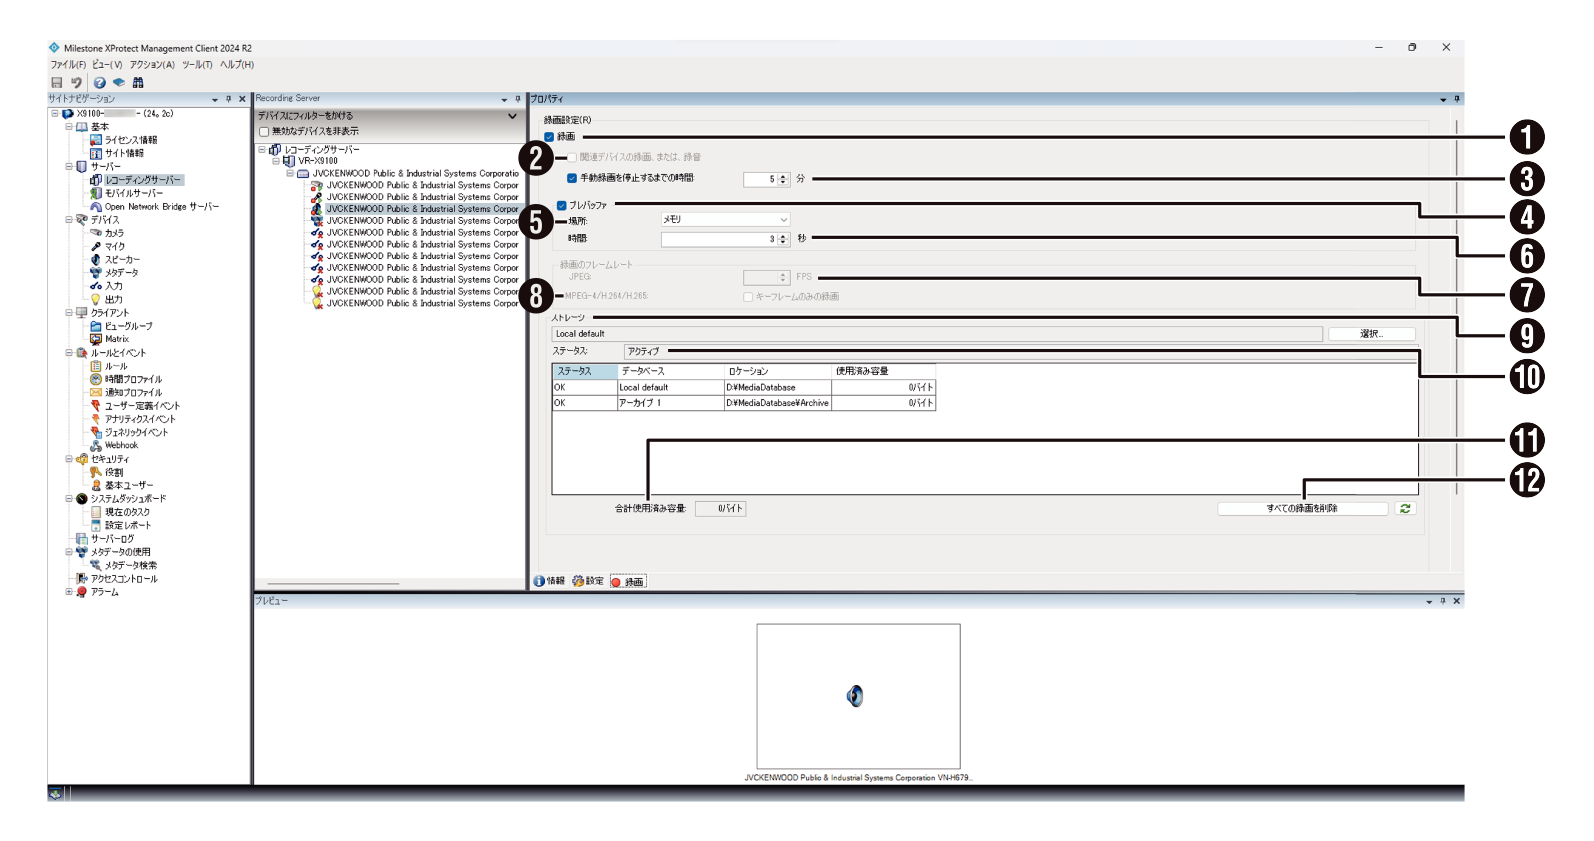Toggle the プレバッファ checkbox
The width and height of the screenshot is (1594, 841).
click(561, 205)
